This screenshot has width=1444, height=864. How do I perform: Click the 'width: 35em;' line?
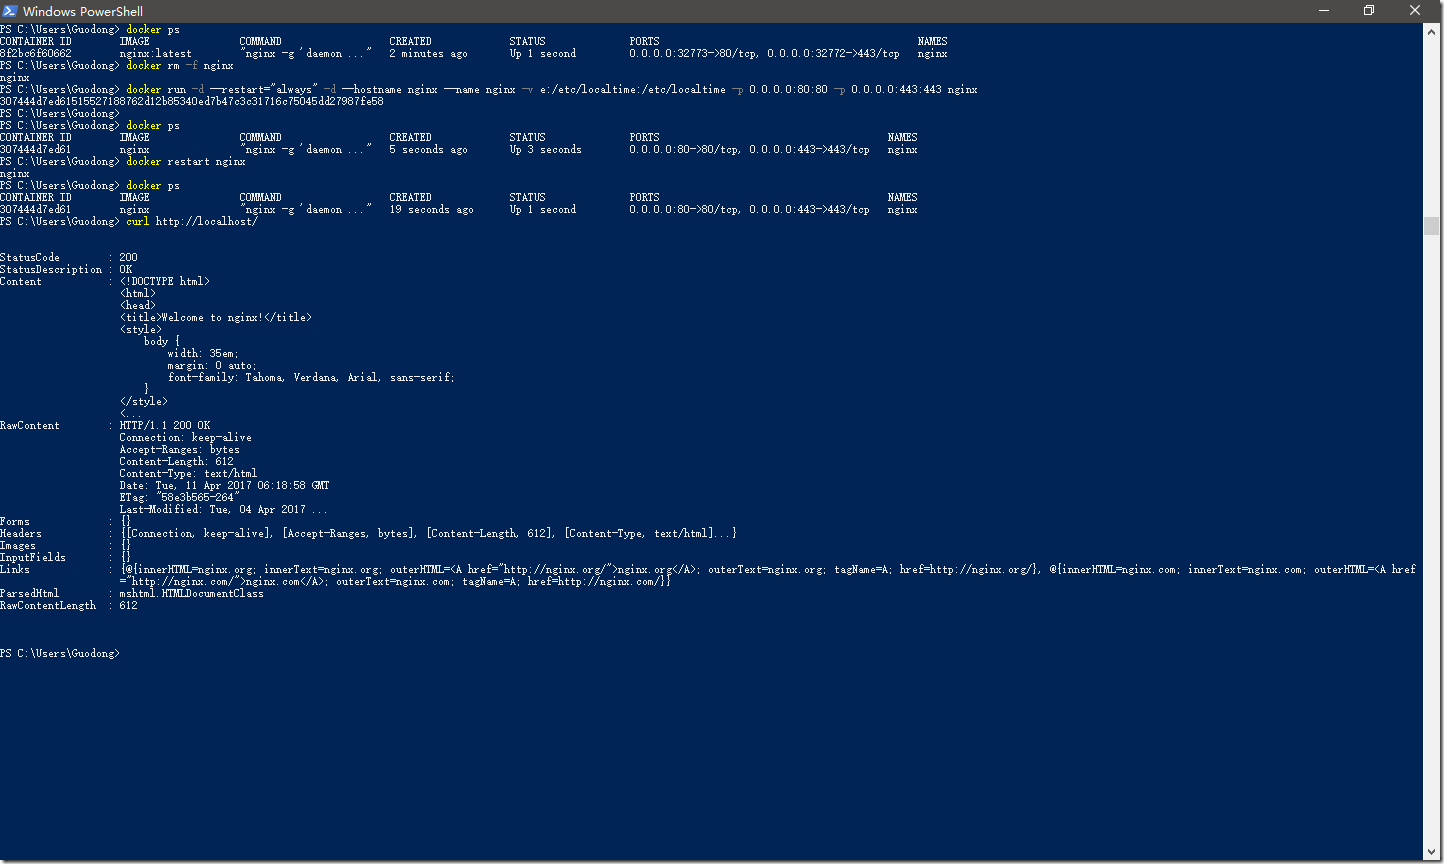[203, 354]
